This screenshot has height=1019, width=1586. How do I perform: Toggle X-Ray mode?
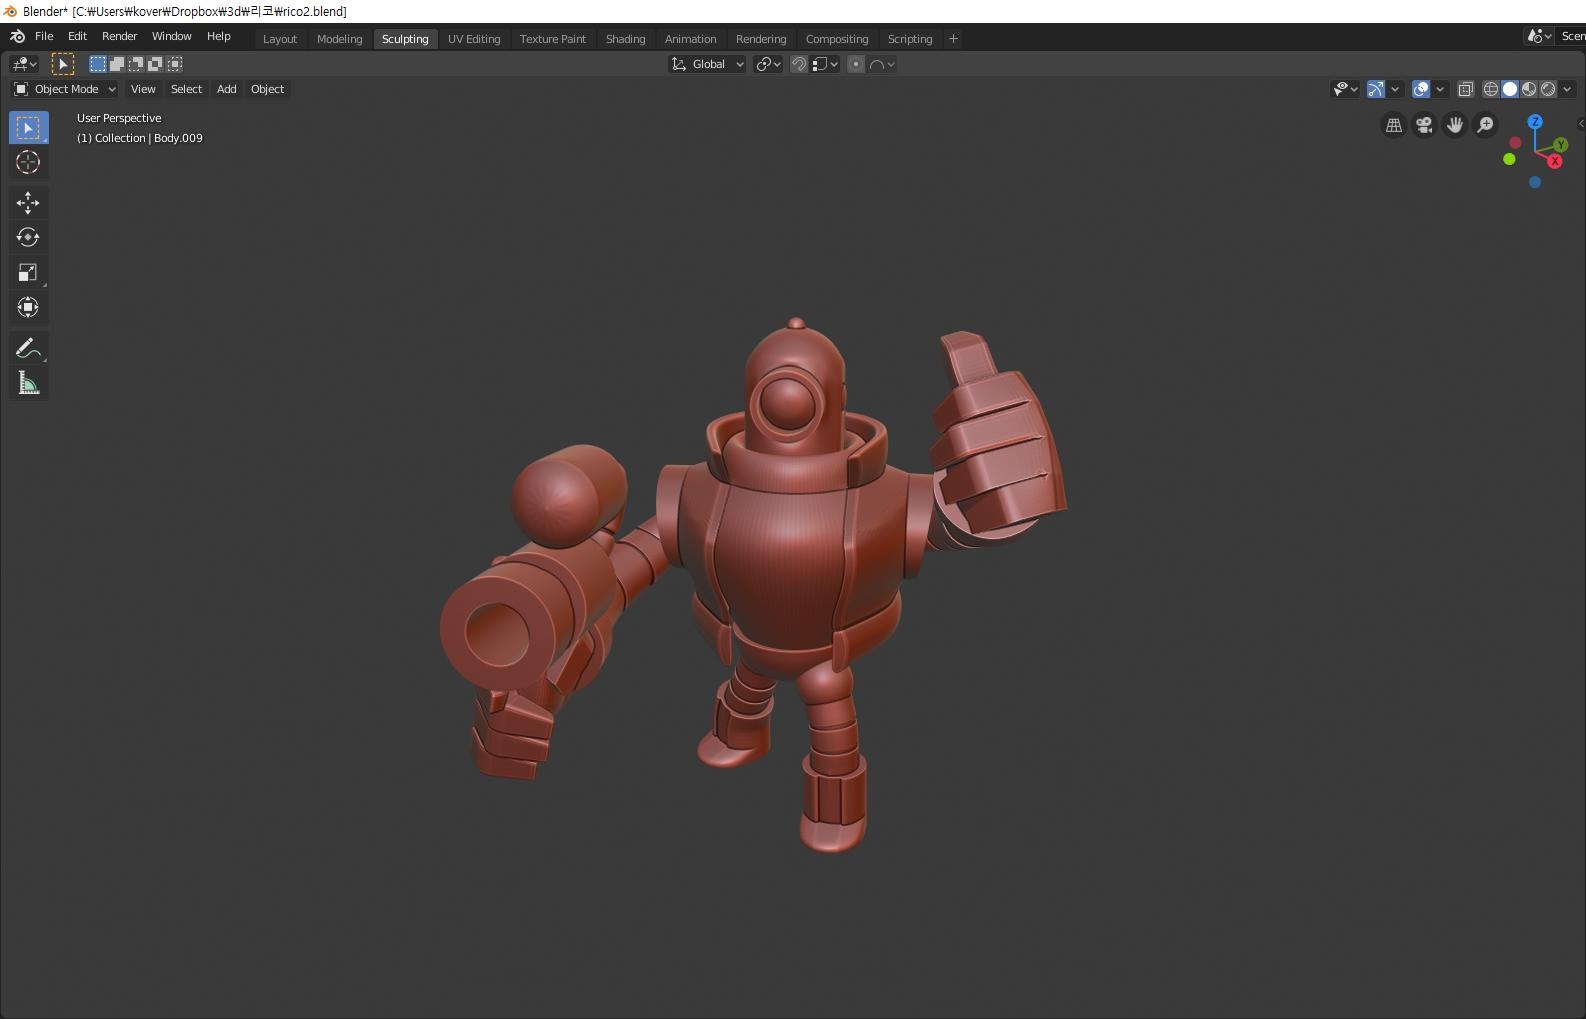pos(1466,89)
